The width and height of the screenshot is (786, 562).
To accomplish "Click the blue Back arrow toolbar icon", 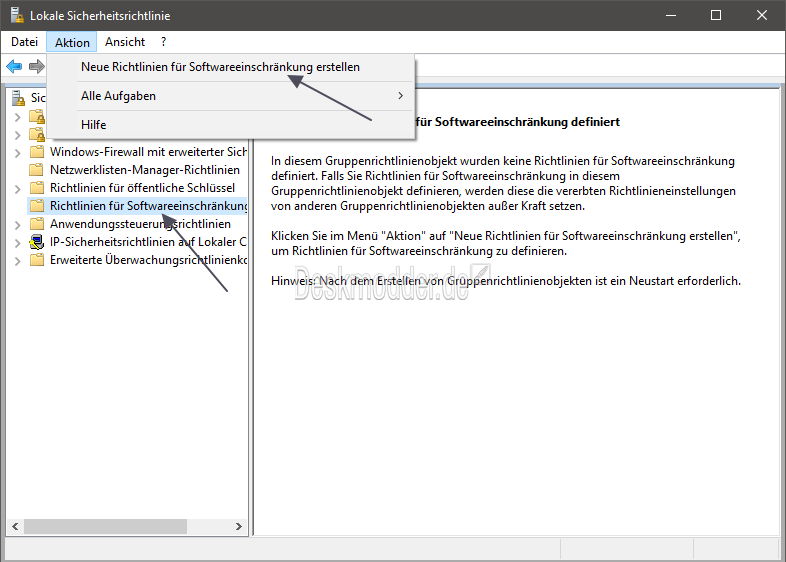I will click(x=14, y=66).
